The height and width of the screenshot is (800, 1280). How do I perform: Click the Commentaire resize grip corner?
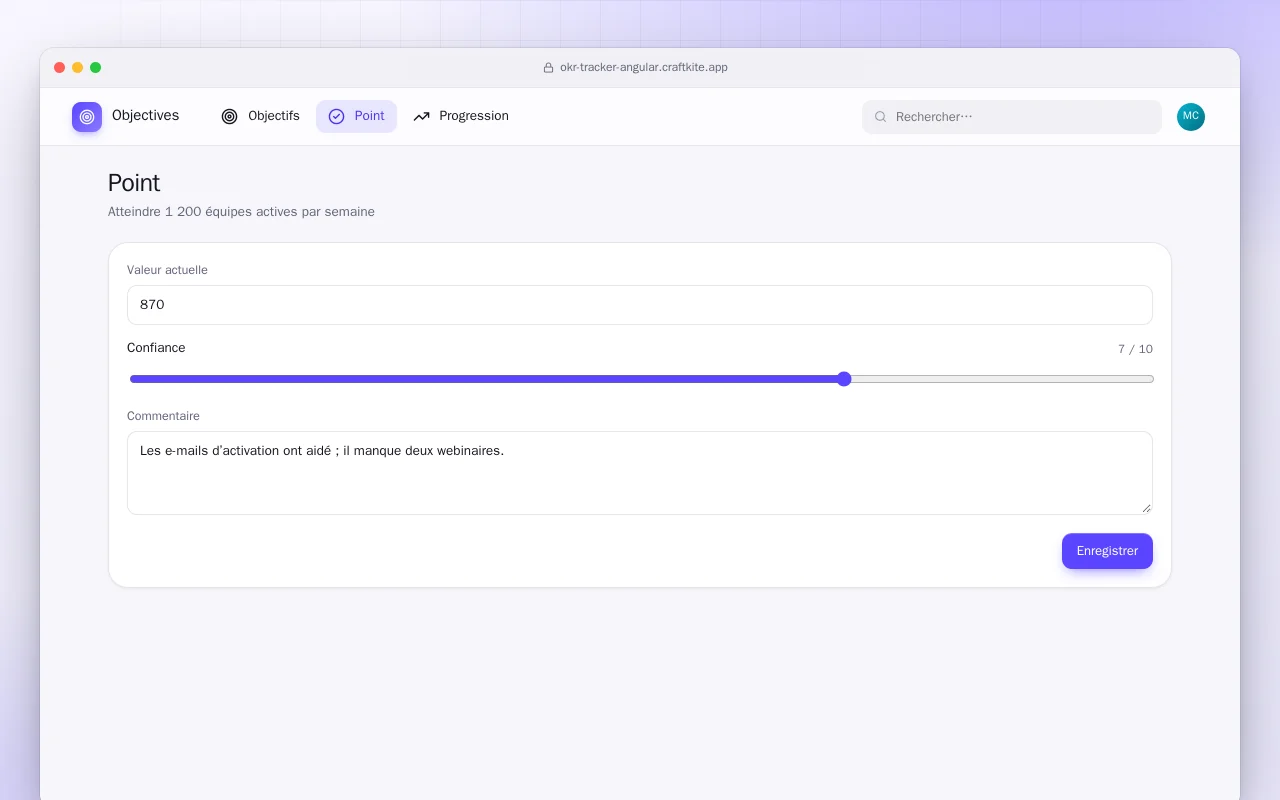click(1146, 508)
